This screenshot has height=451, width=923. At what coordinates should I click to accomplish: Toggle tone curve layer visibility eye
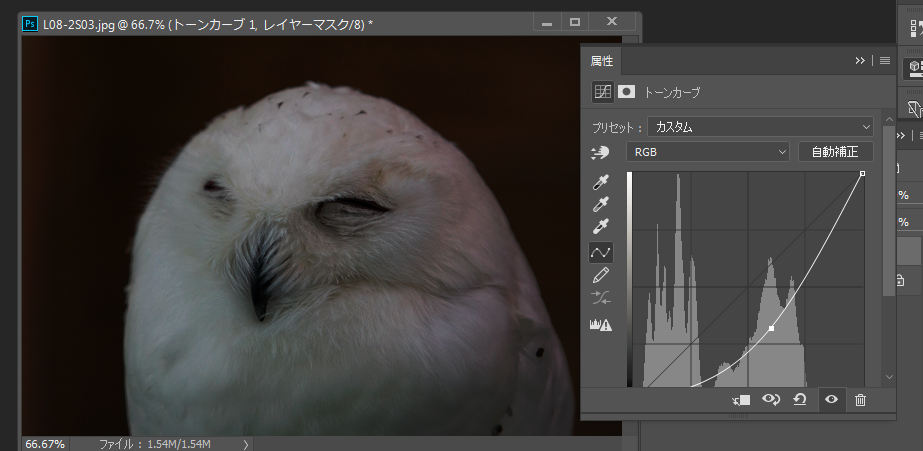pos(830,400)
